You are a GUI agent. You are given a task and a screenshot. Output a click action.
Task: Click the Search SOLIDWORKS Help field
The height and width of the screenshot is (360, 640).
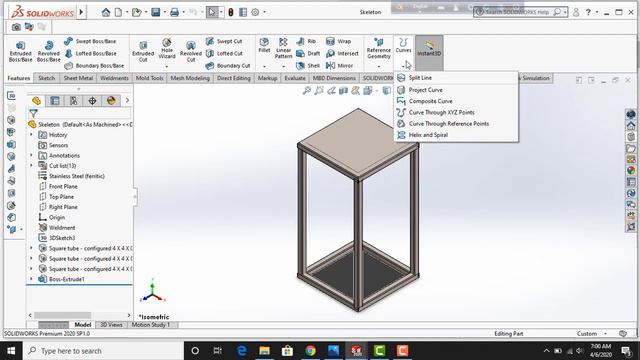[517, 12]
